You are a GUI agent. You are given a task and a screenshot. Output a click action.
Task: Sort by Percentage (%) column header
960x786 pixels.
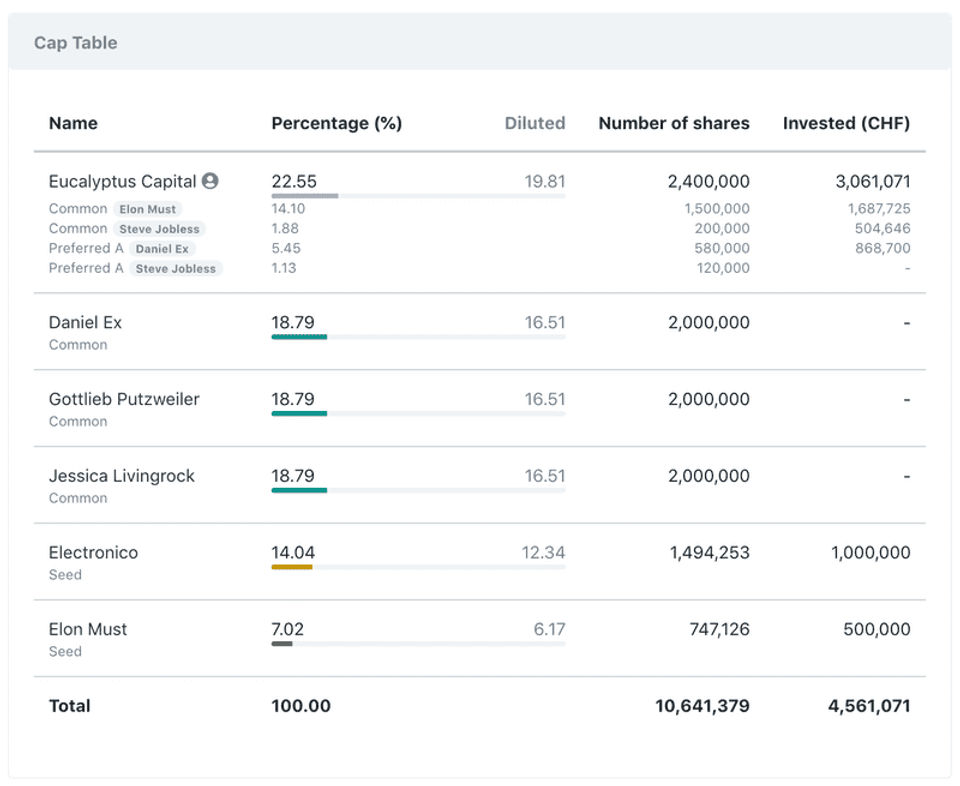[336, 123]
